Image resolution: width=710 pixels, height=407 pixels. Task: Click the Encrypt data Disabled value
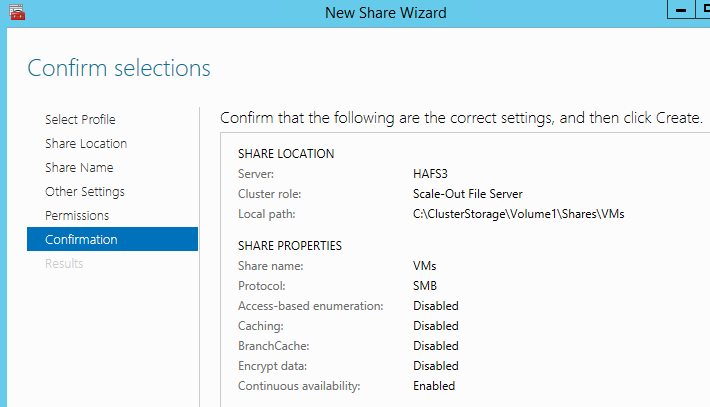tap(436, 366)
